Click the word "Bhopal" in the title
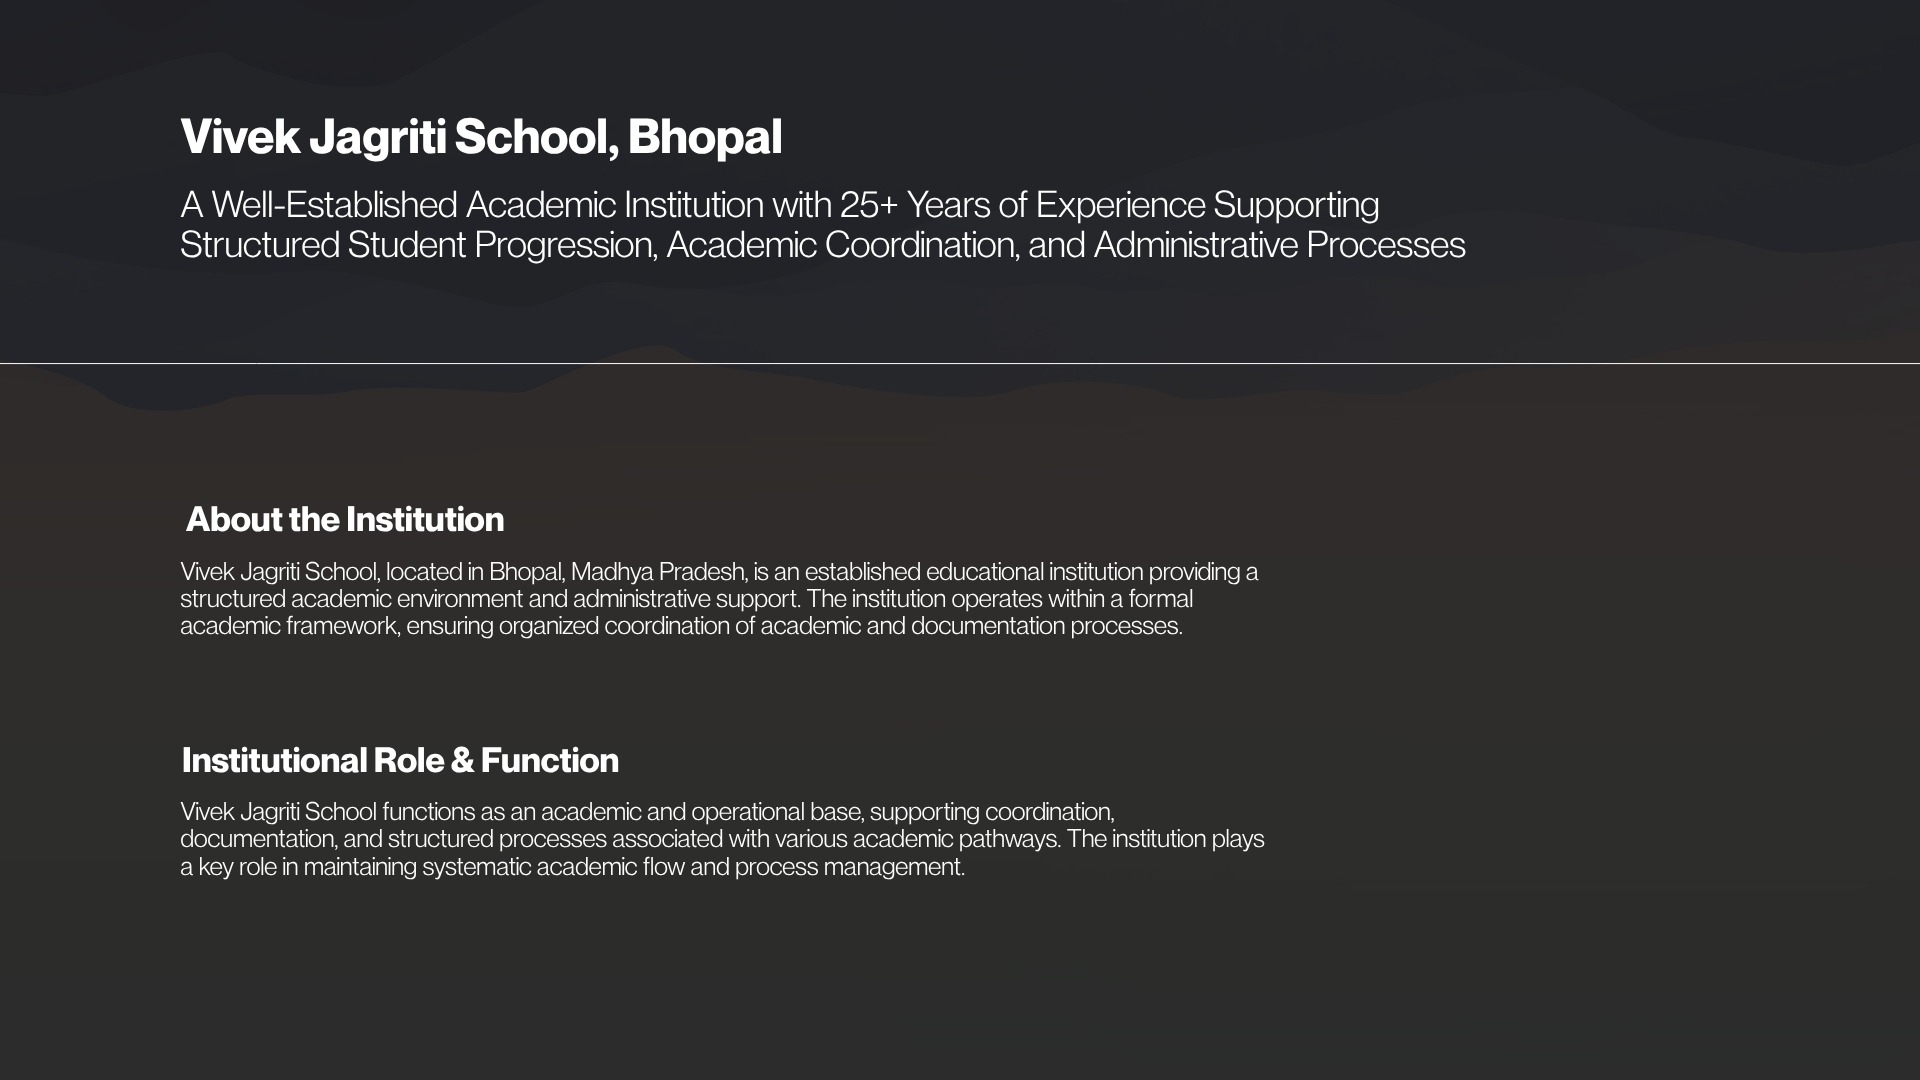Screen dimensions: 1920x1080 pos(704,137)
